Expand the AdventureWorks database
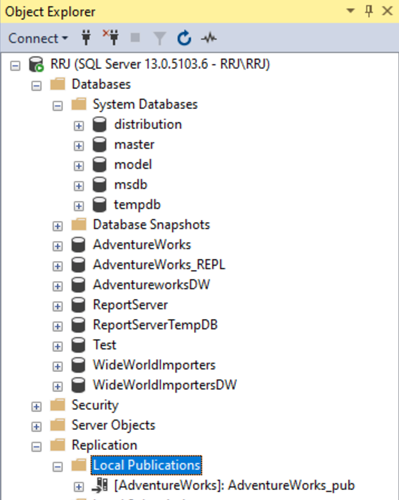This screenshot has width=399, height=500. click(x=58, y=246)
